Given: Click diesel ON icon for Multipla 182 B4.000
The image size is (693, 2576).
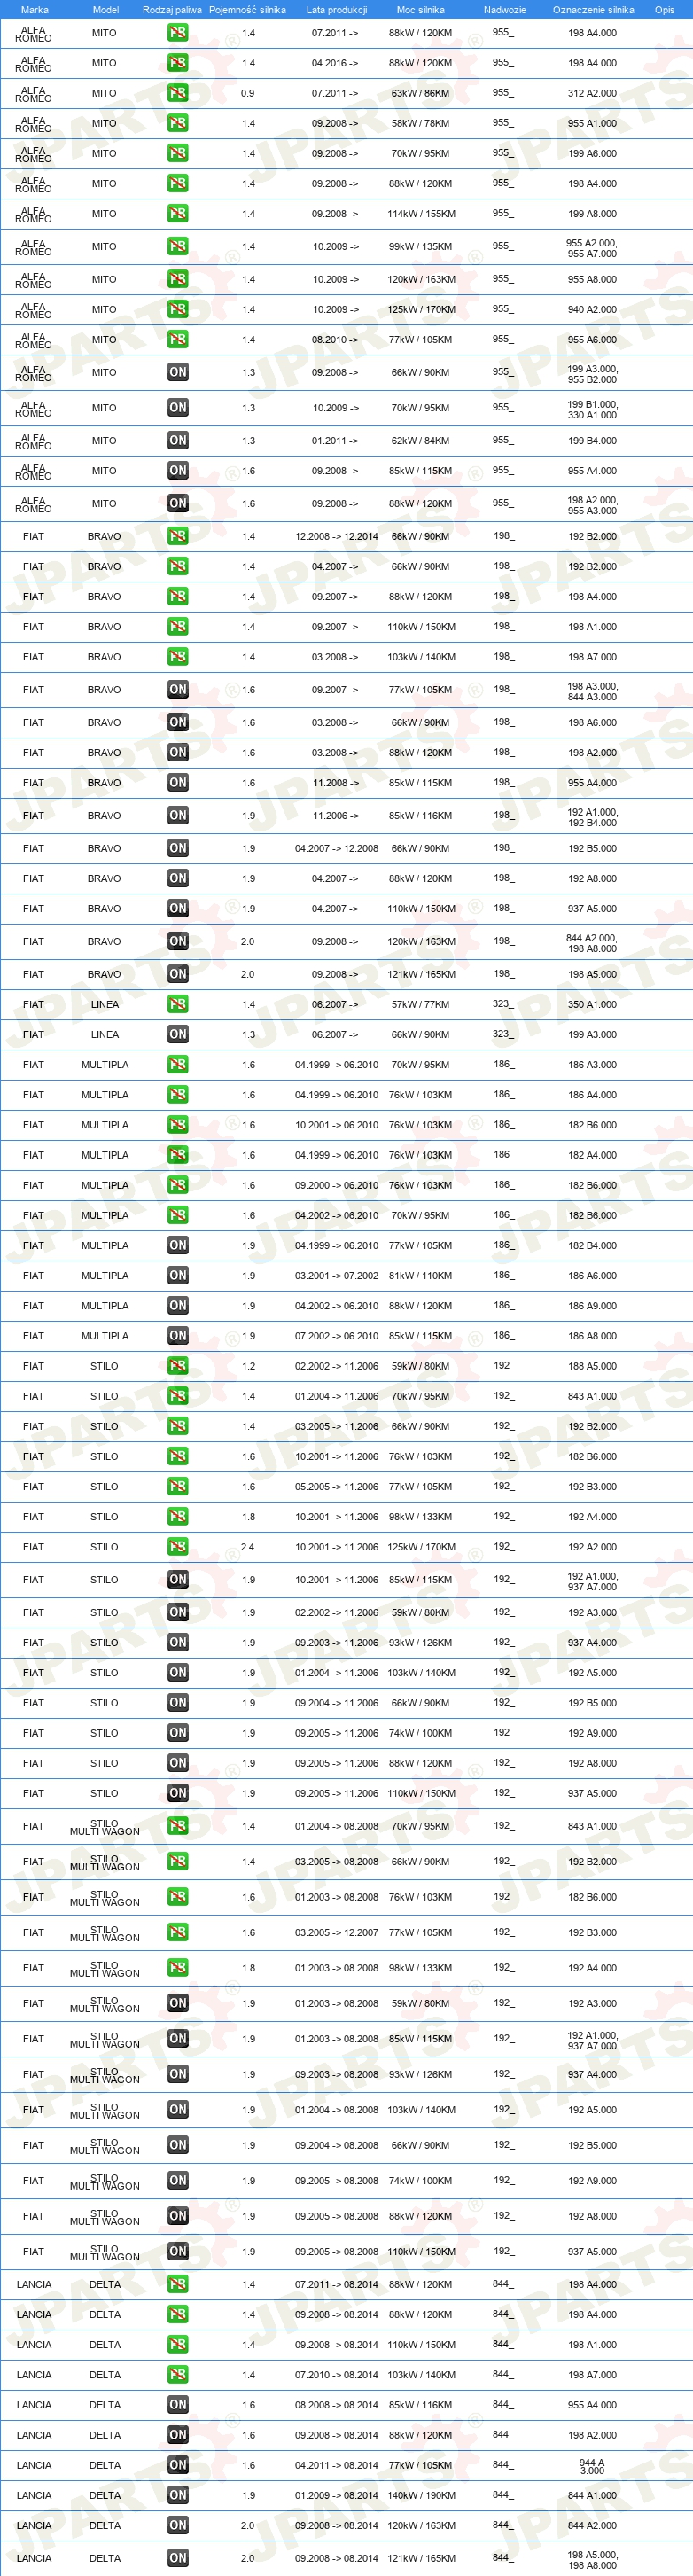Looking at the screenshot, I should pos(178,1245).
